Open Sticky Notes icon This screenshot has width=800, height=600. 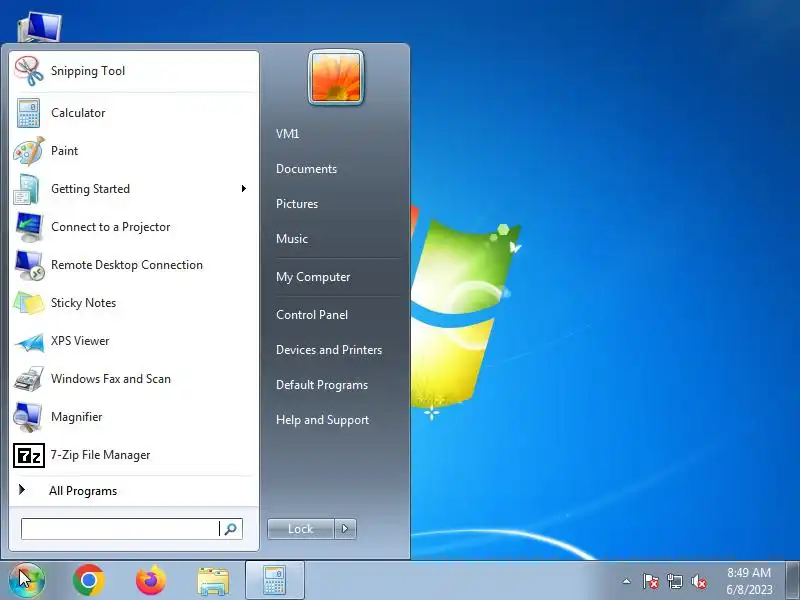point(29,303)
